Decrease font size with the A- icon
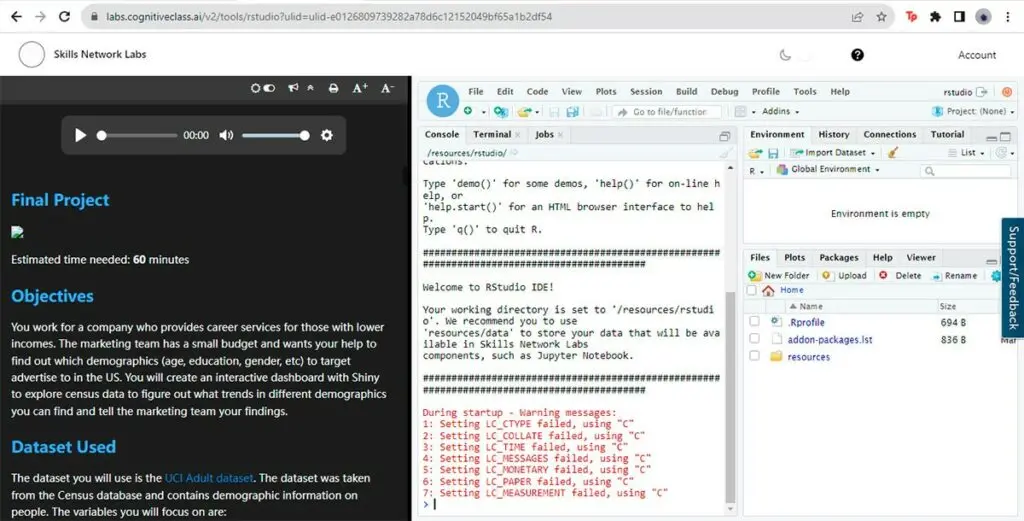The image size is (1024, 521). 387,88
